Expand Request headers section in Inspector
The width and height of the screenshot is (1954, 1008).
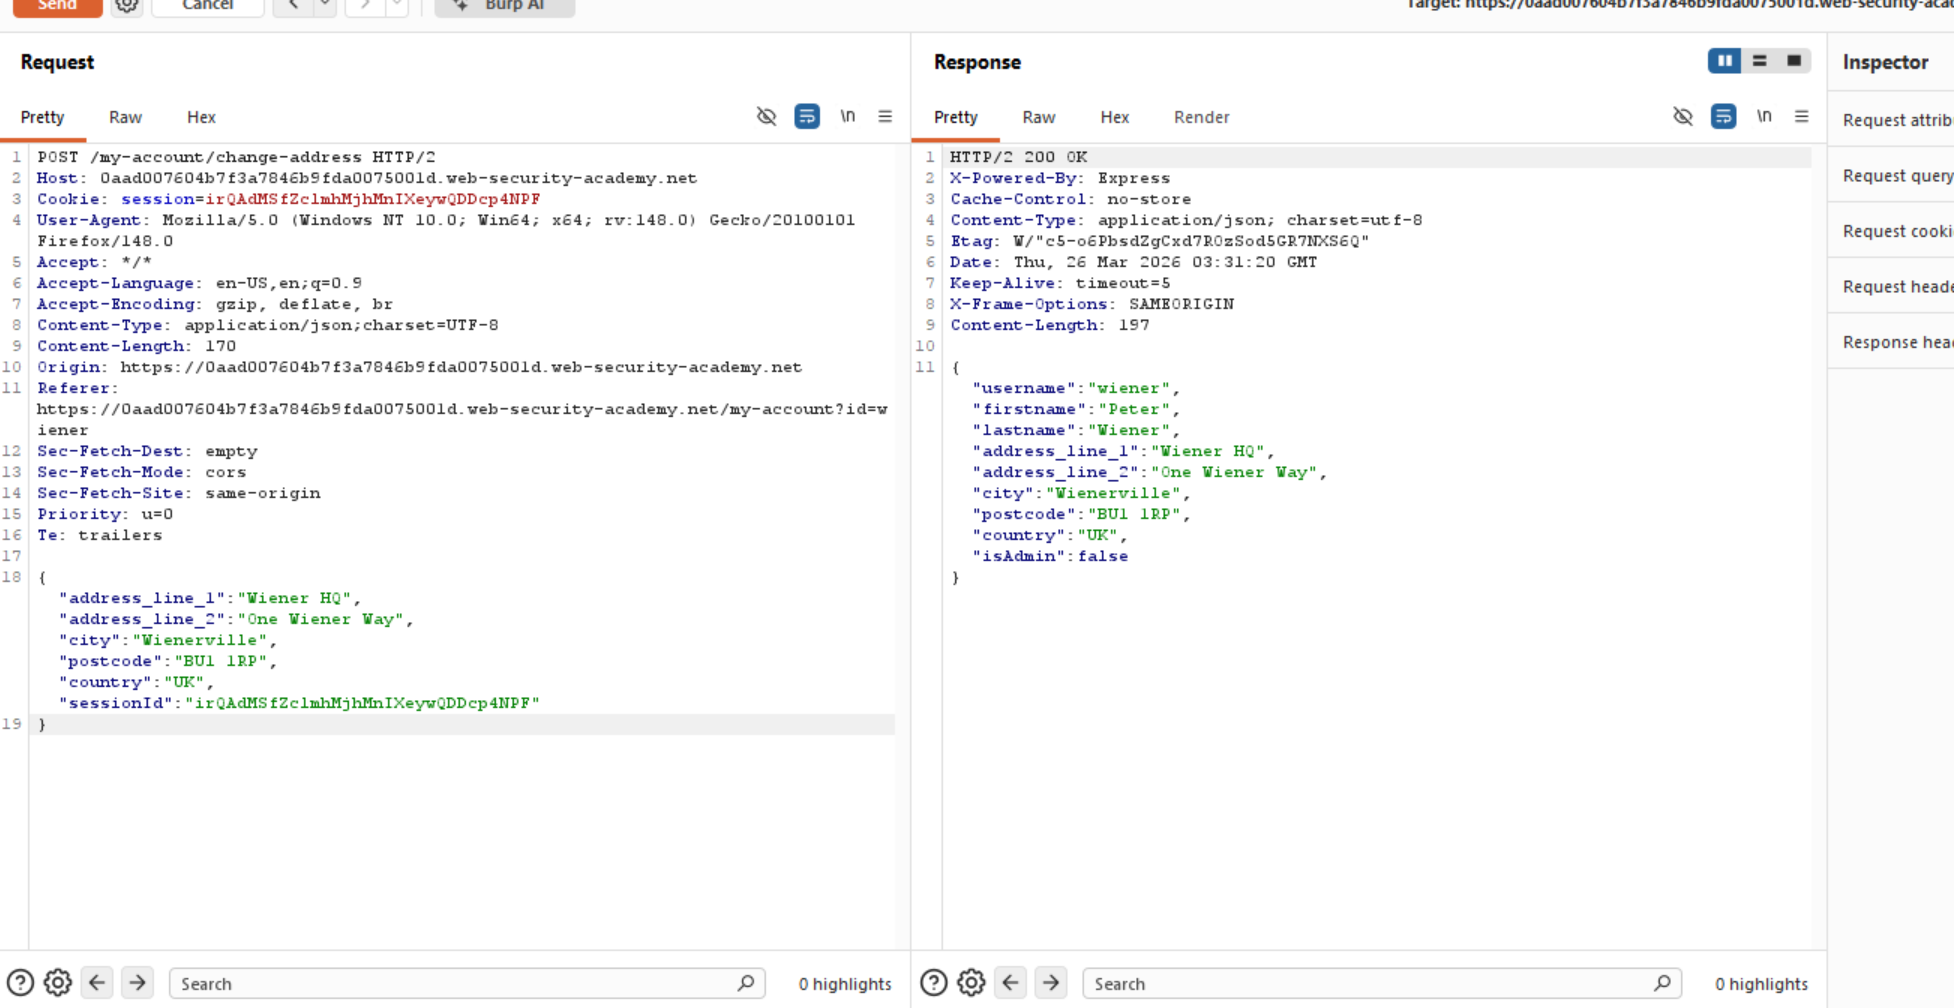(1892, 287)
